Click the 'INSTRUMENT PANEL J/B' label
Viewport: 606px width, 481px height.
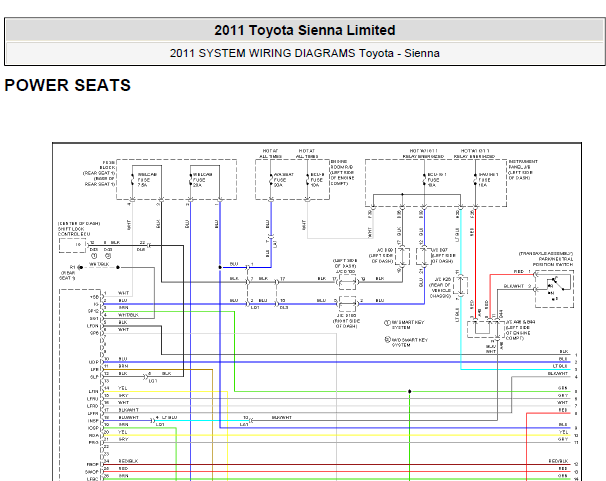click(523, 170)
